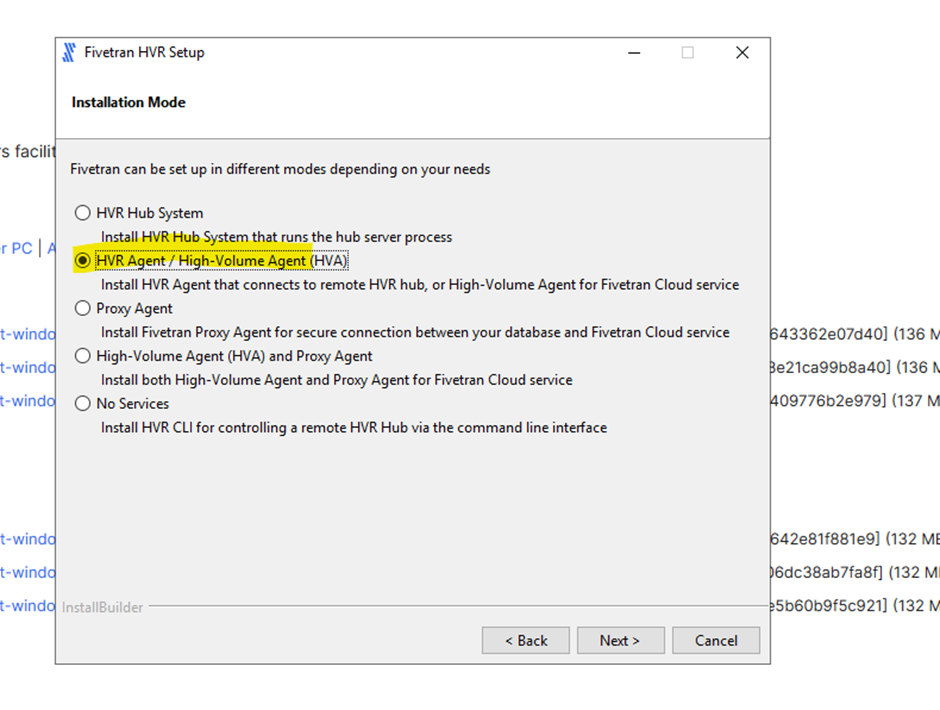This screenshot has height=710, width=940.
Task: Minimize the Fivetran HVR Setup window
Action: point(634,53)
